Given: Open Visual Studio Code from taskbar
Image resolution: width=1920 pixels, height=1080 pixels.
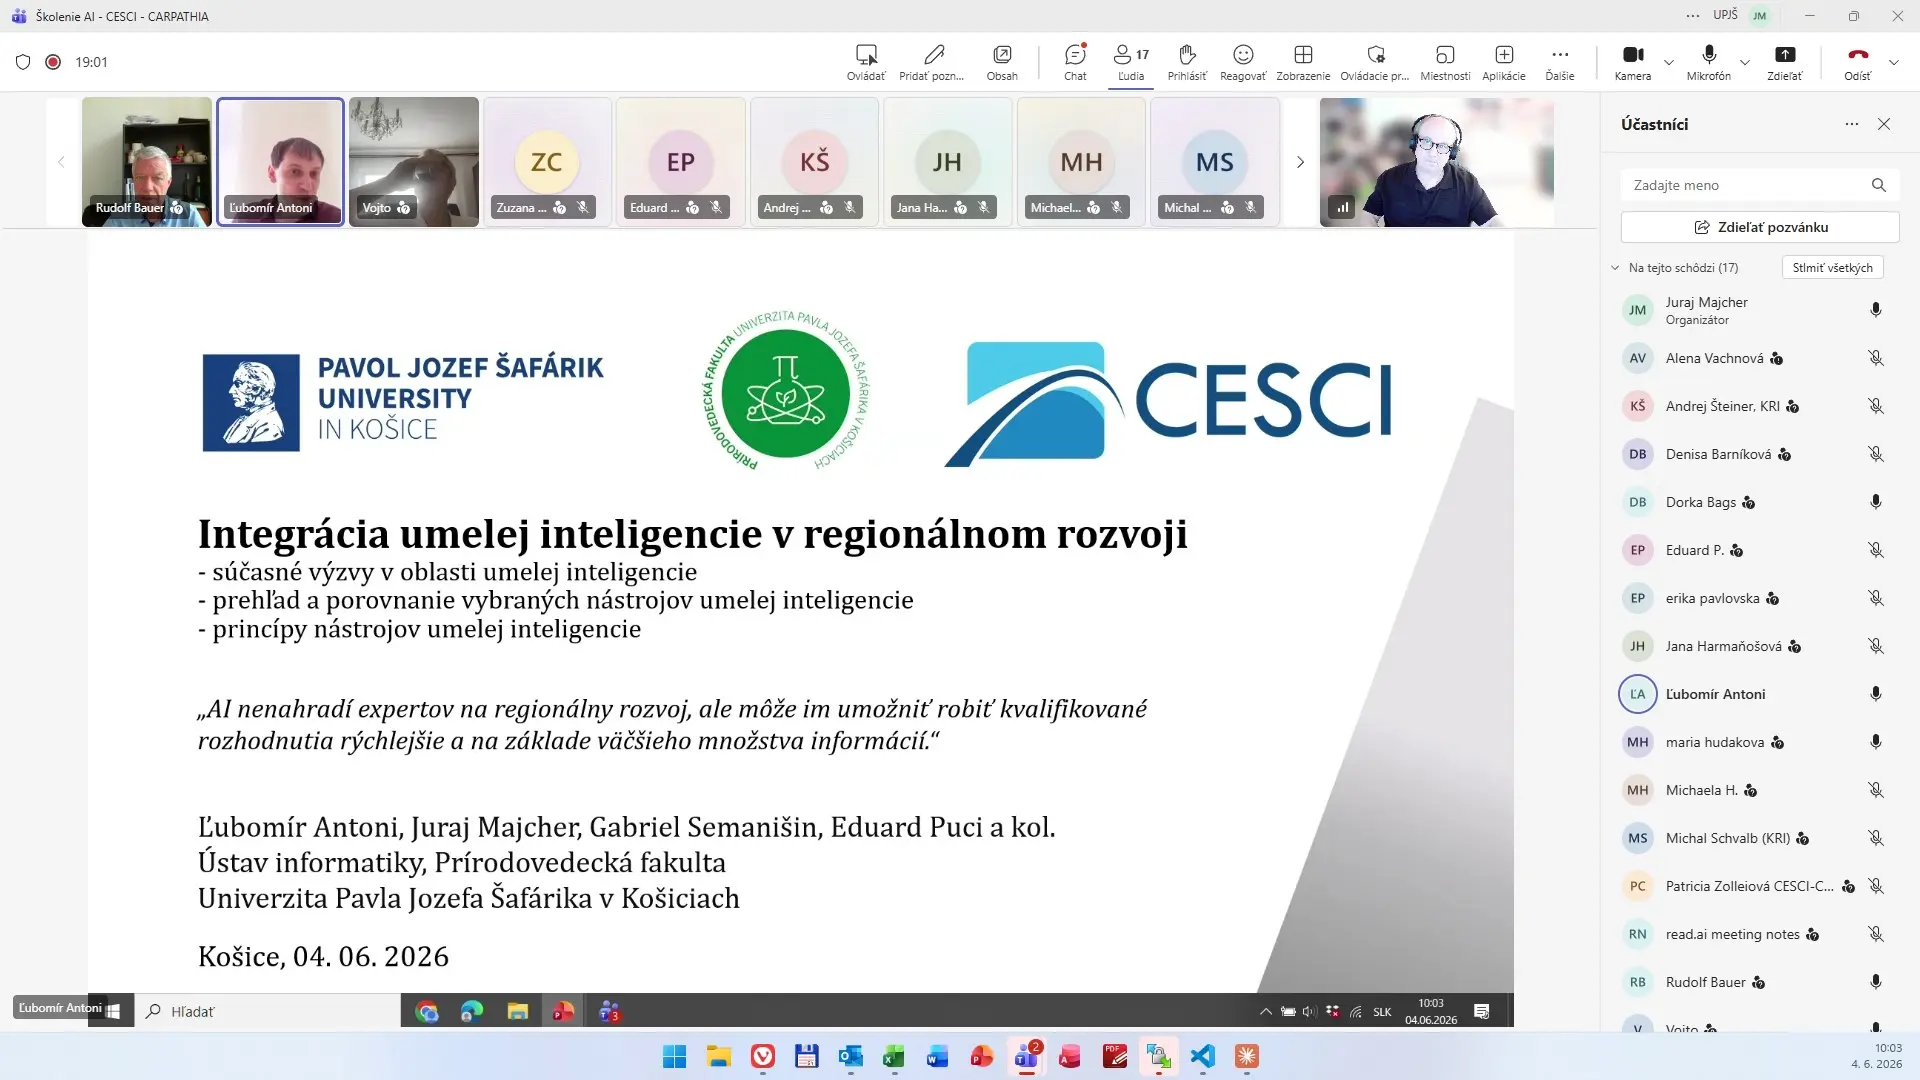Looking at the screenshot, I should pyautogui.click(x=1203, y=1056).
